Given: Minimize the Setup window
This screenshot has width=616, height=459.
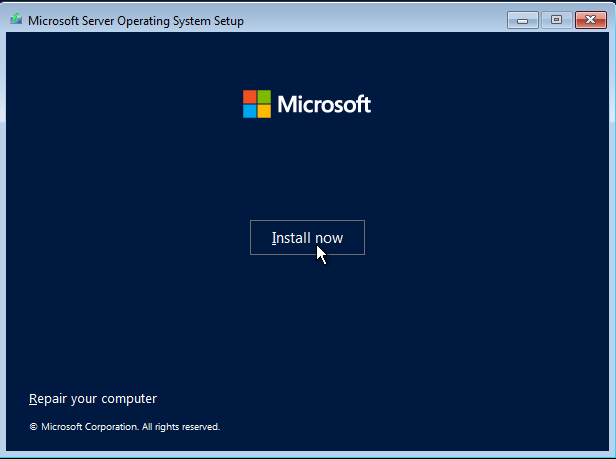Looking at the screenshot, I should pos(522,20).
